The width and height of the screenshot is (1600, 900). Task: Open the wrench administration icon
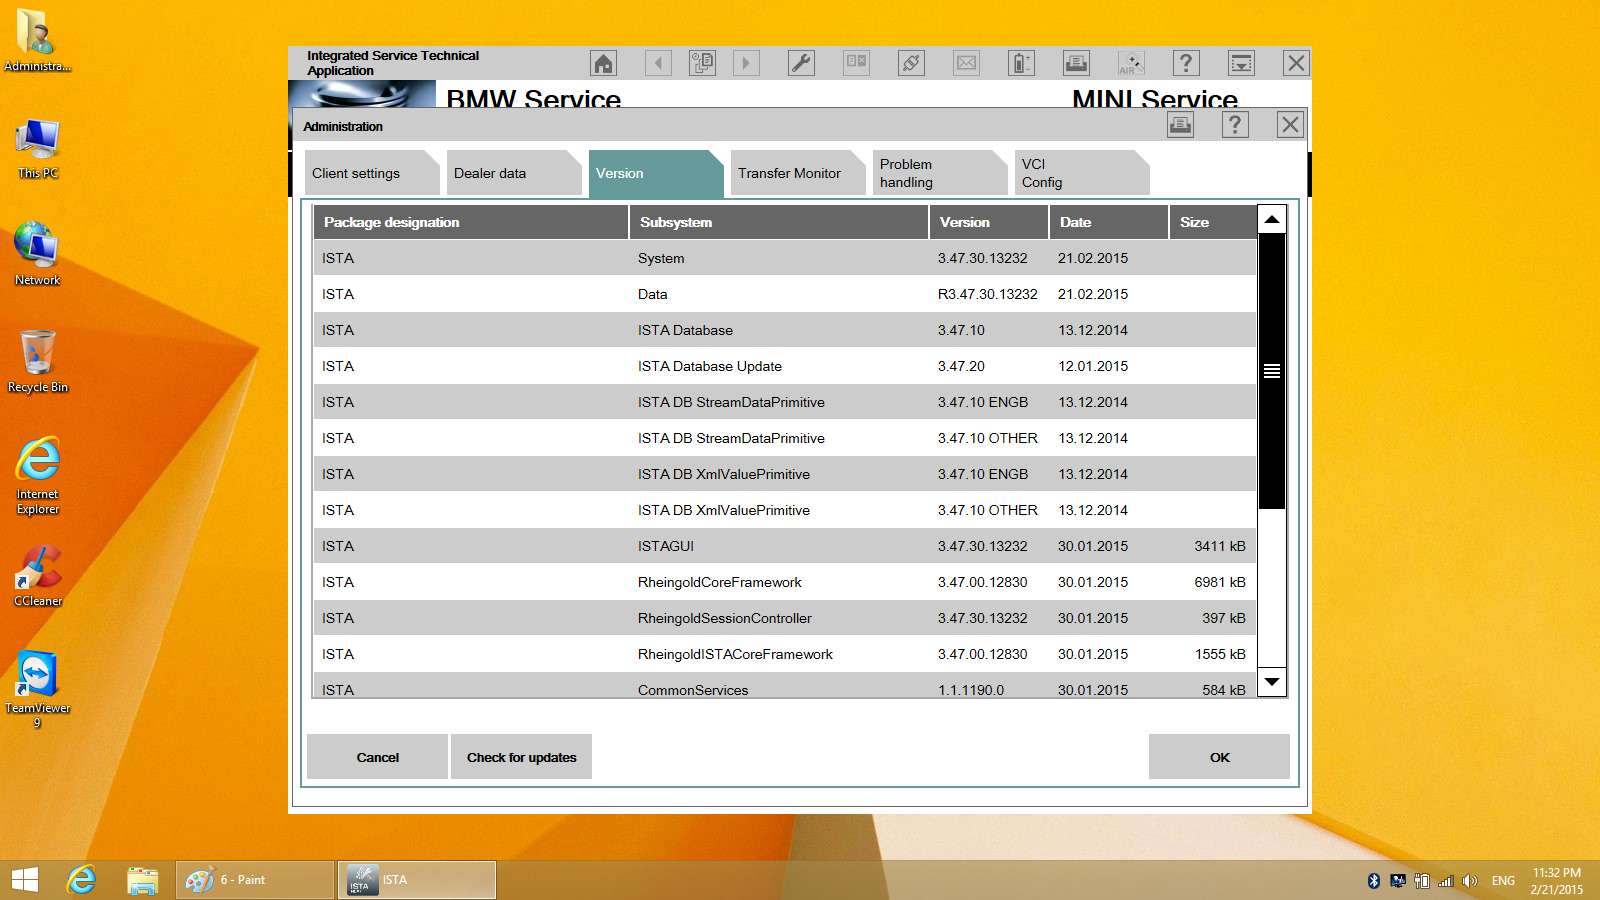click(801, 63)
